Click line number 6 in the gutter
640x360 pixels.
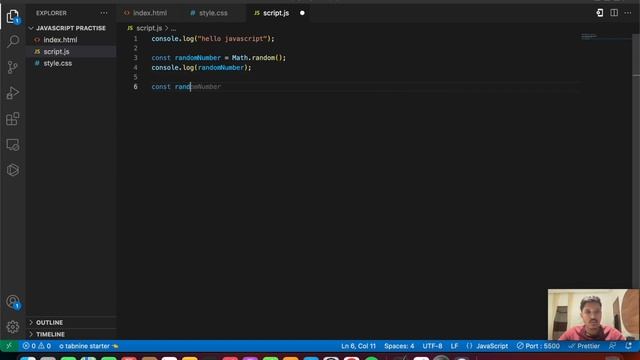point(135,87)
